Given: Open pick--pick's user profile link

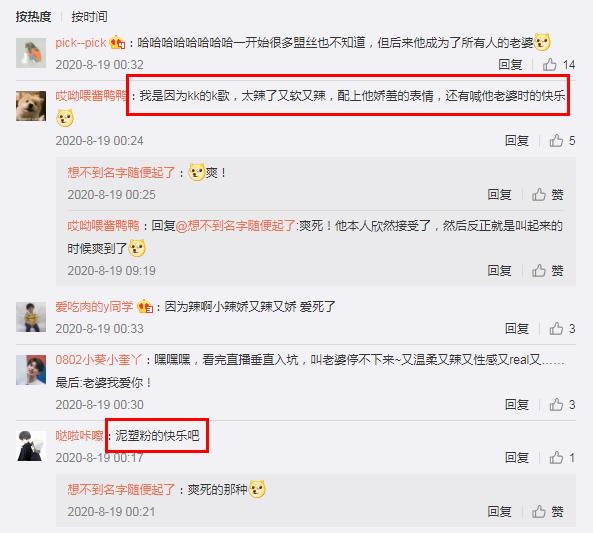Looking at the screenshot, I should [81, 43].
